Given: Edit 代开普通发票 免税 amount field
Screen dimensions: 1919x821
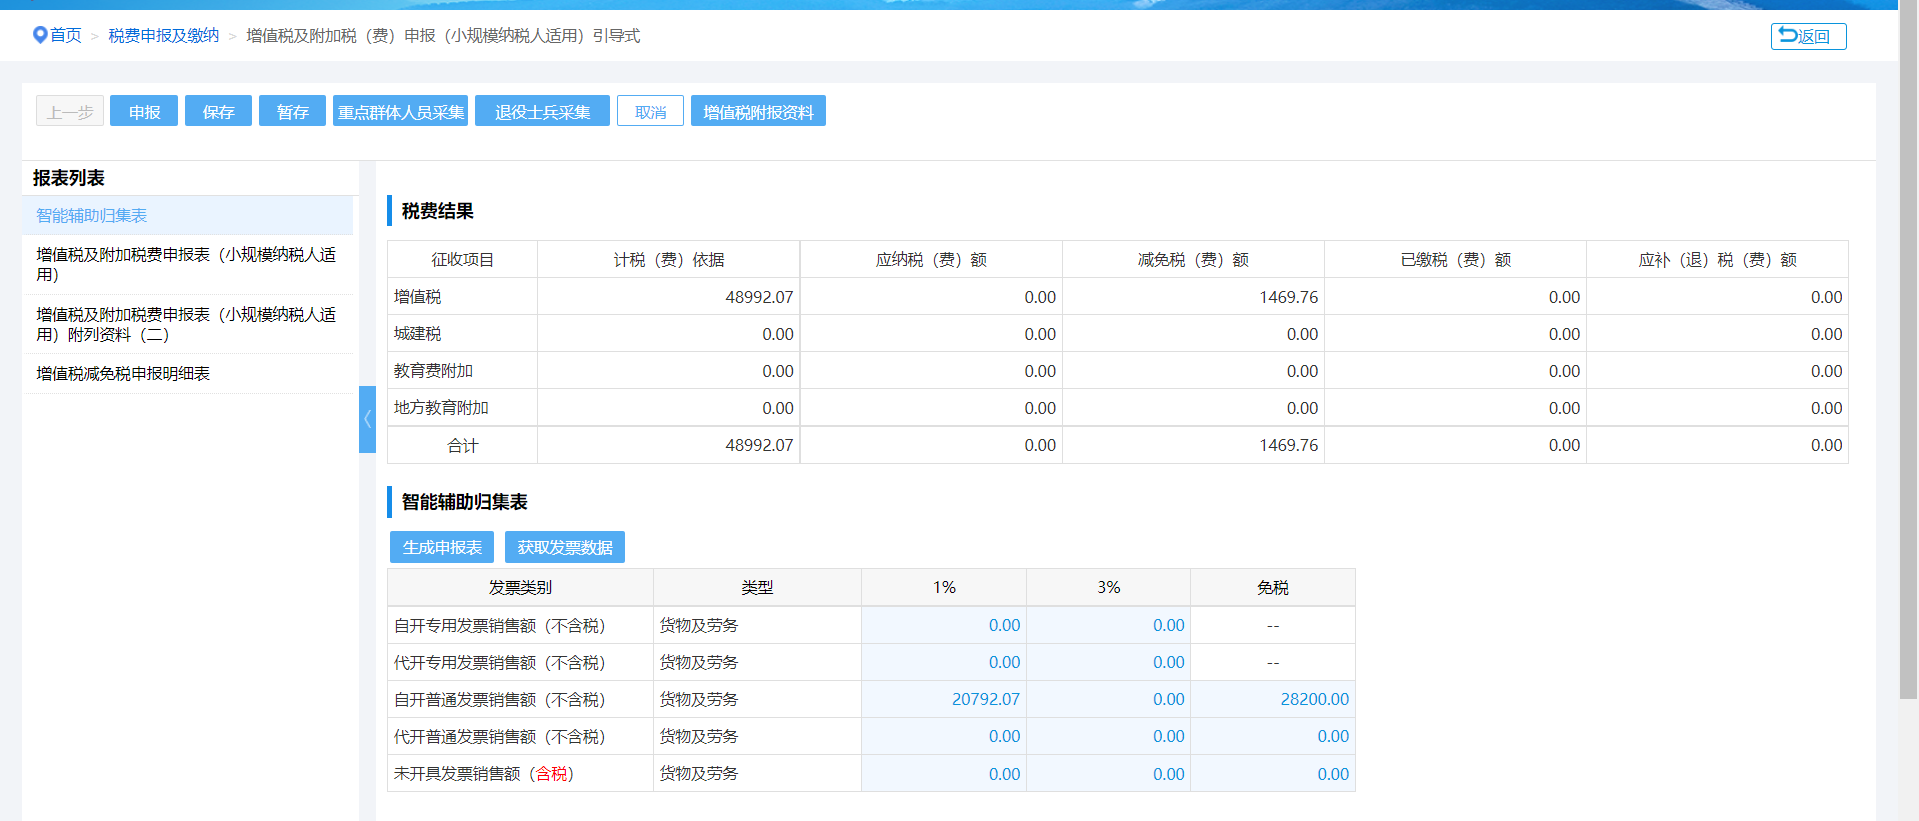Looking at the screenshot, I should (1273, 736).
